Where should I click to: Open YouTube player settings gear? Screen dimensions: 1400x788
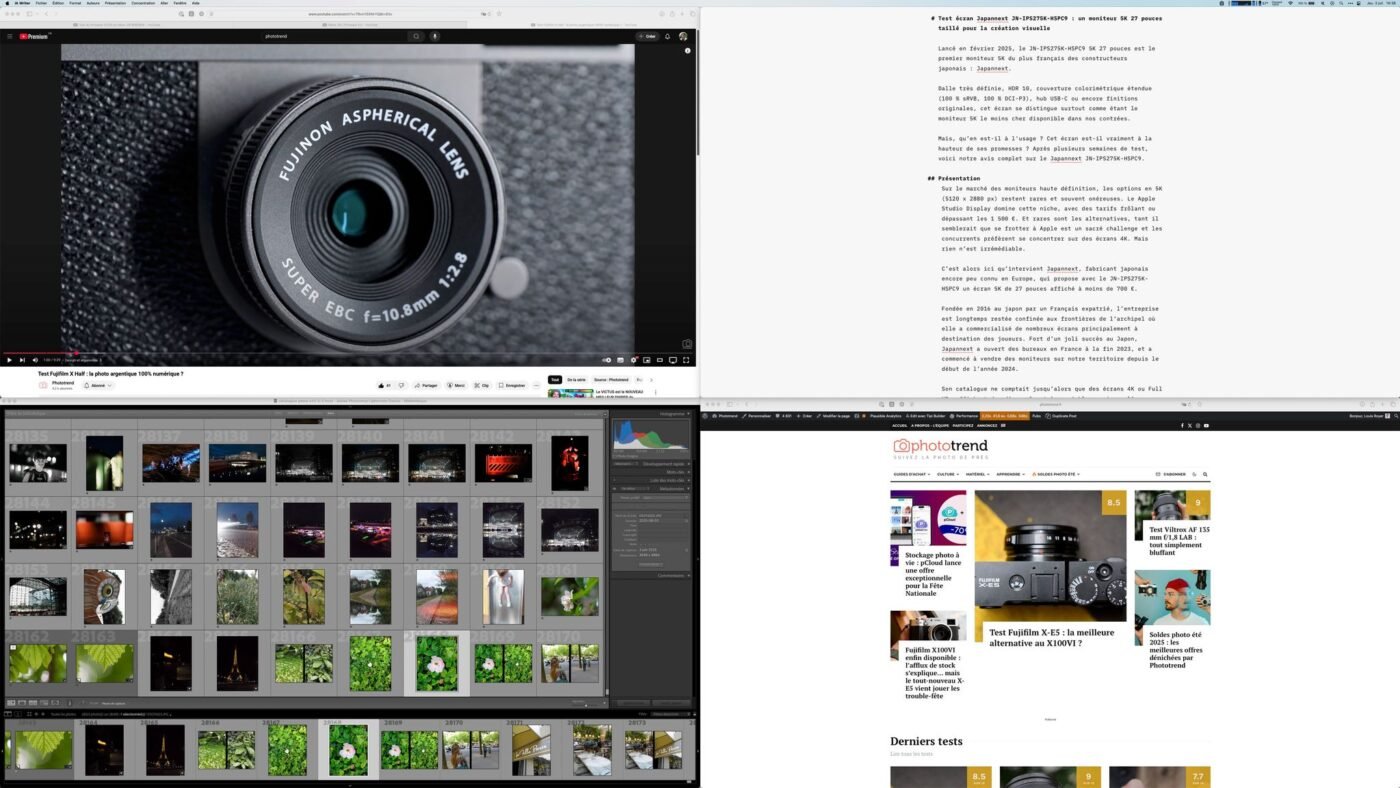tap(633, 360)
